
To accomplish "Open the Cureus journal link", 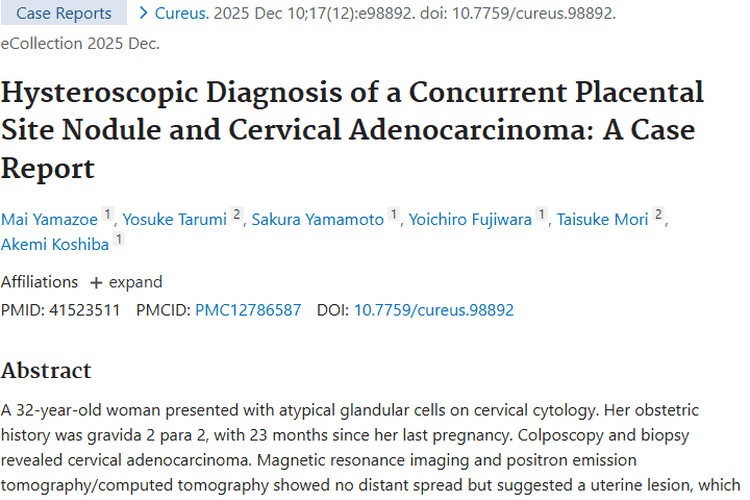I will pos(185,13).
